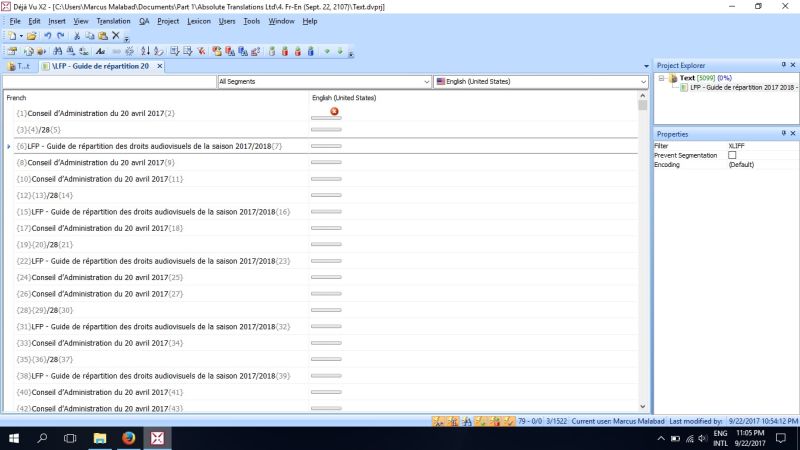
Task: Click the binoculars Find icon
Action: 58,52
